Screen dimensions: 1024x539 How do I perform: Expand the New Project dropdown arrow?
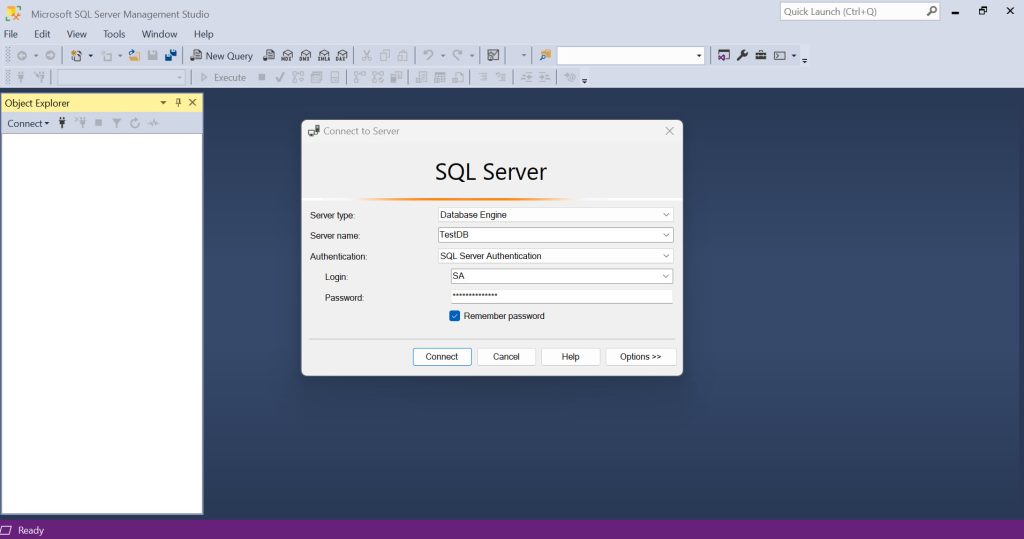[90, 56]
